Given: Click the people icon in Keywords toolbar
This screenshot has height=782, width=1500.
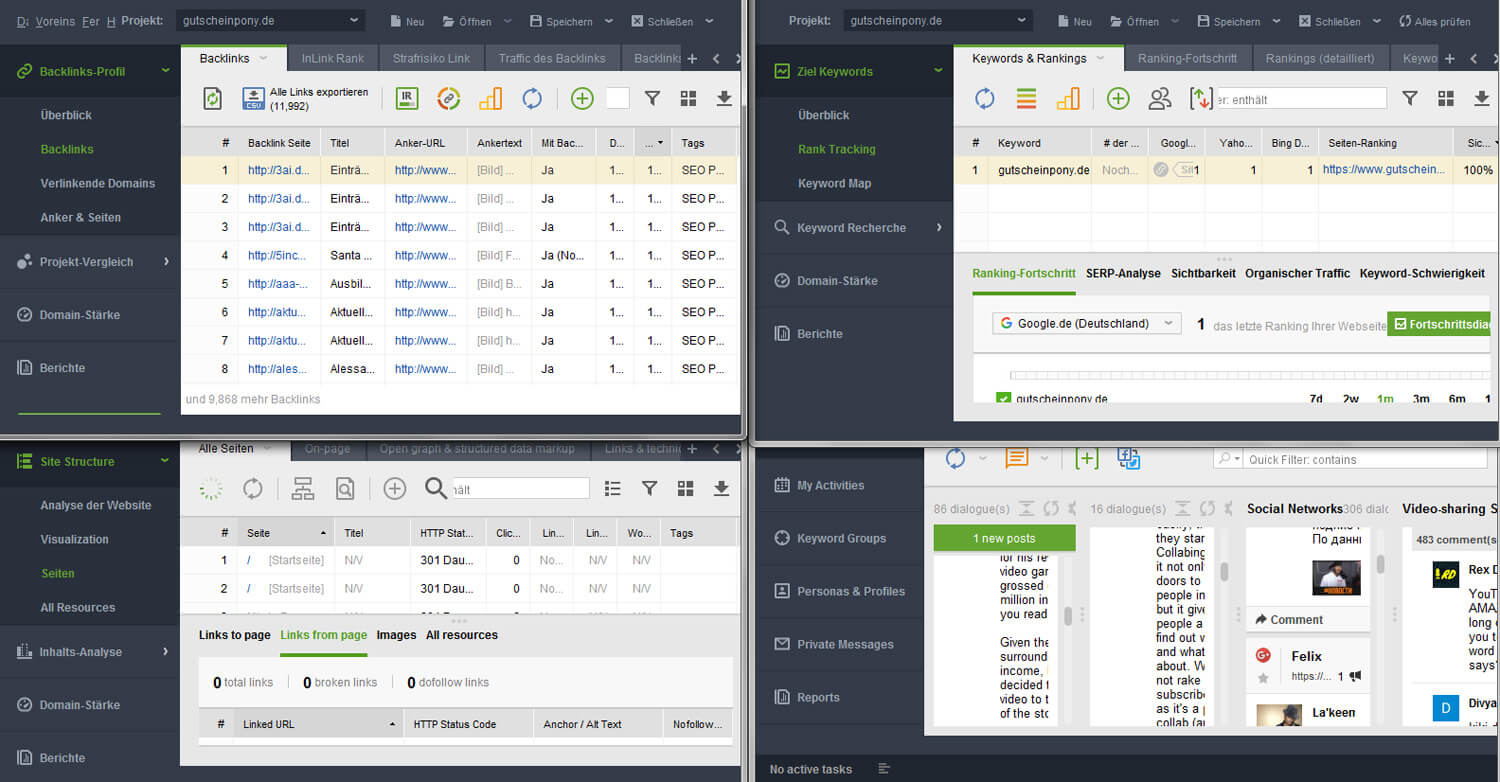Looking at the screenshot, I should coord(1160,98).
